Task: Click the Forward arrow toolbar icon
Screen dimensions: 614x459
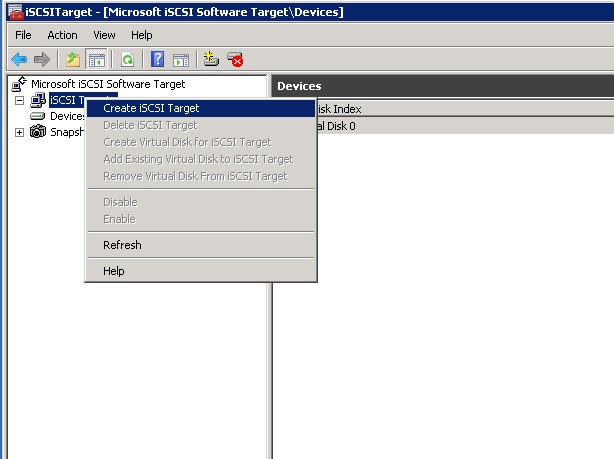Action: [41, 60]
